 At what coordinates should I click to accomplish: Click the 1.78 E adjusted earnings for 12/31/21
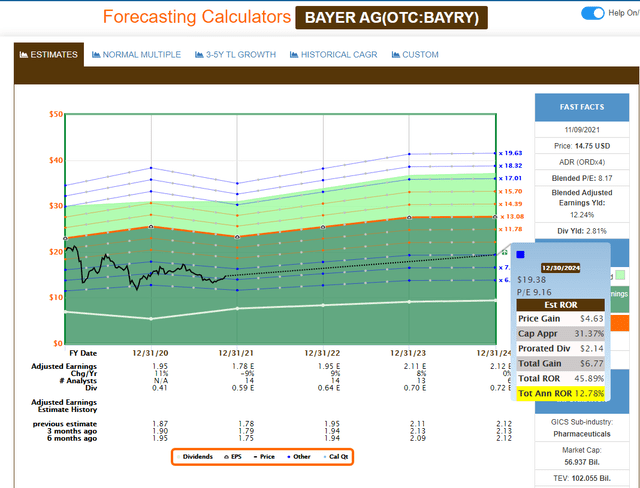pyautogui.click(x=243, y=366)
